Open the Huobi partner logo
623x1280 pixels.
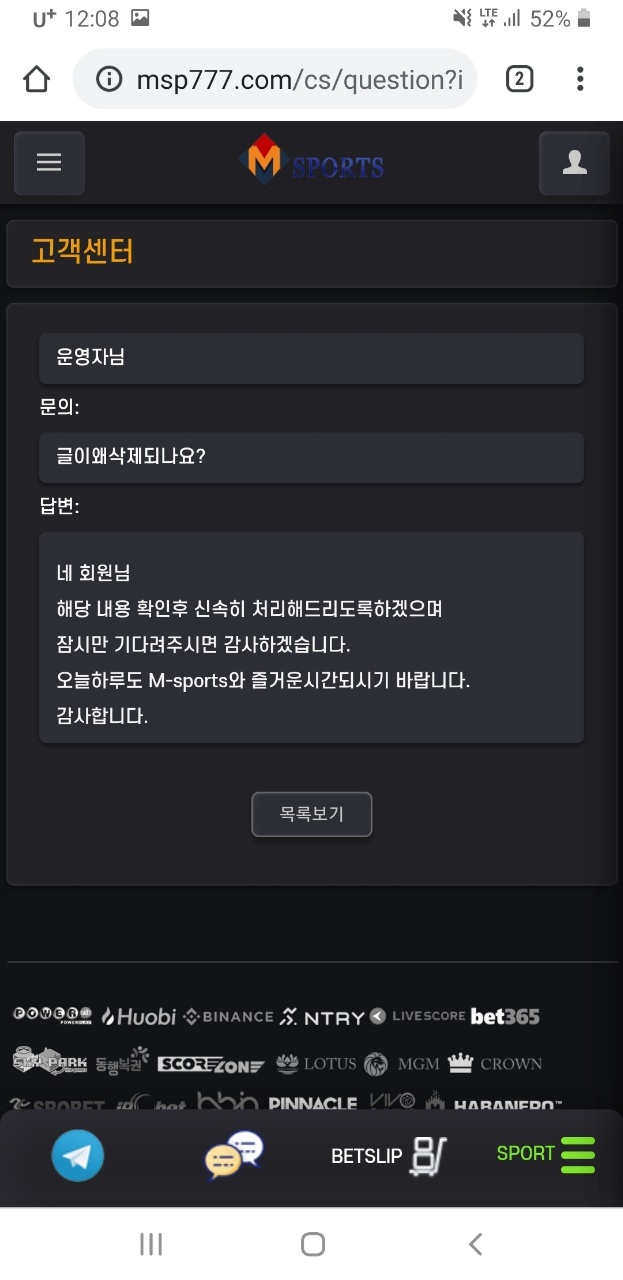(138, 1016)
